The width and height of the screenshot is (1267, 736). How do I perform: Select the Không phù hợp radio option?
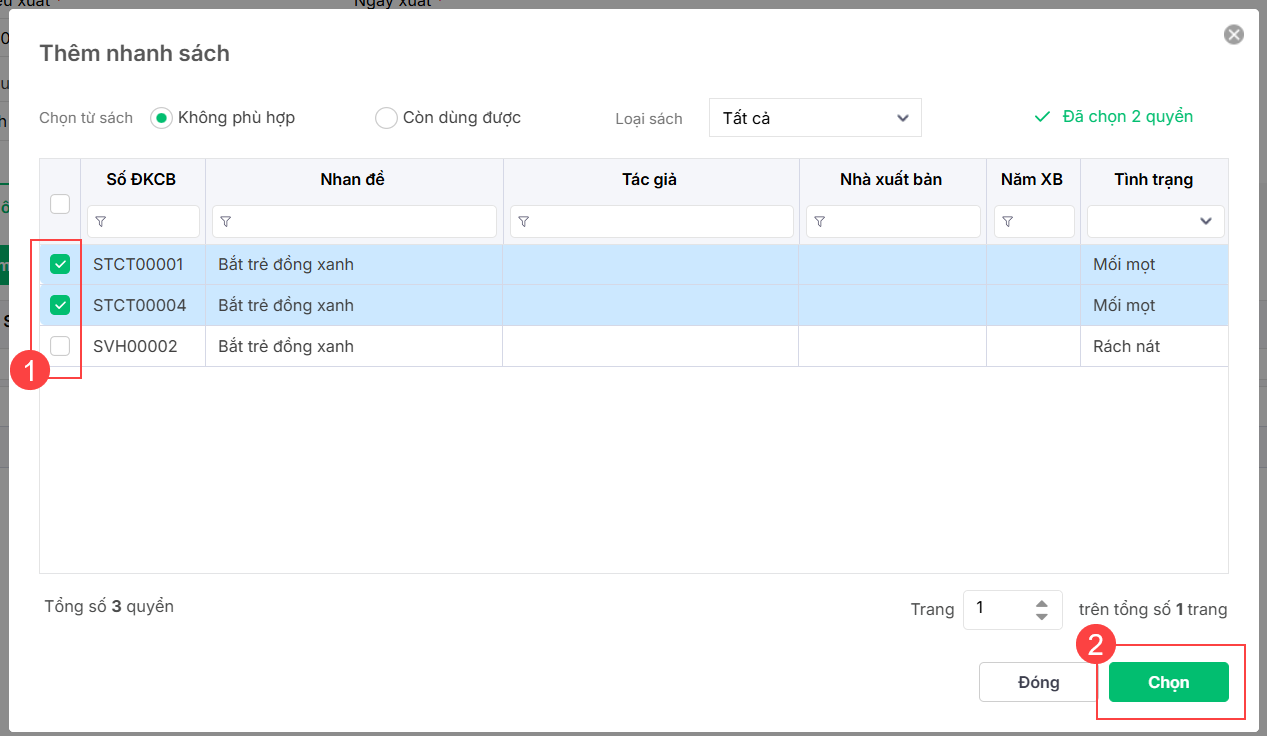[x=161, y=118]
